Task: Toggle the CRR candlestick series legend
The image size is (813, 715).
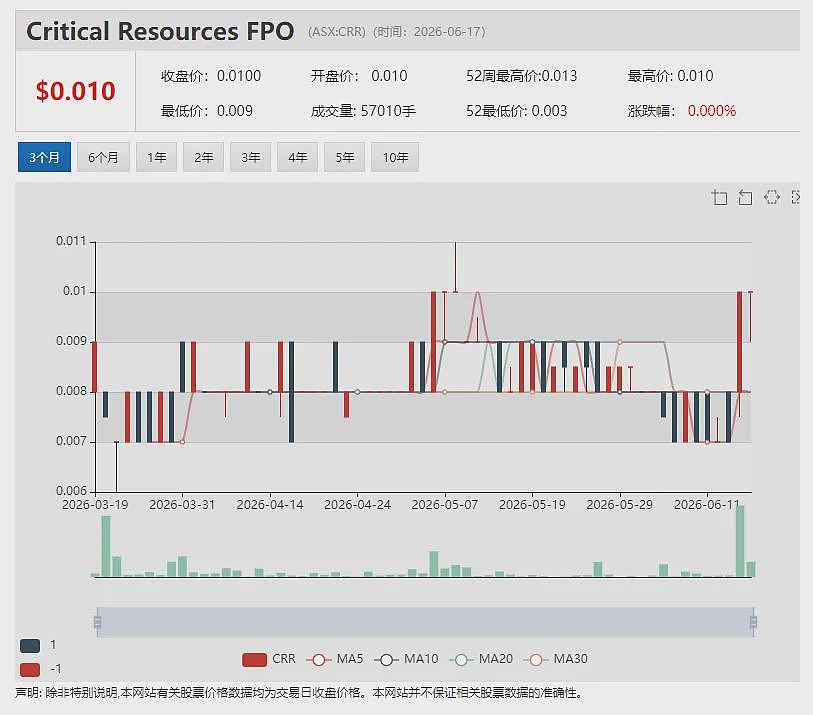Action: (x=269, y=659)
